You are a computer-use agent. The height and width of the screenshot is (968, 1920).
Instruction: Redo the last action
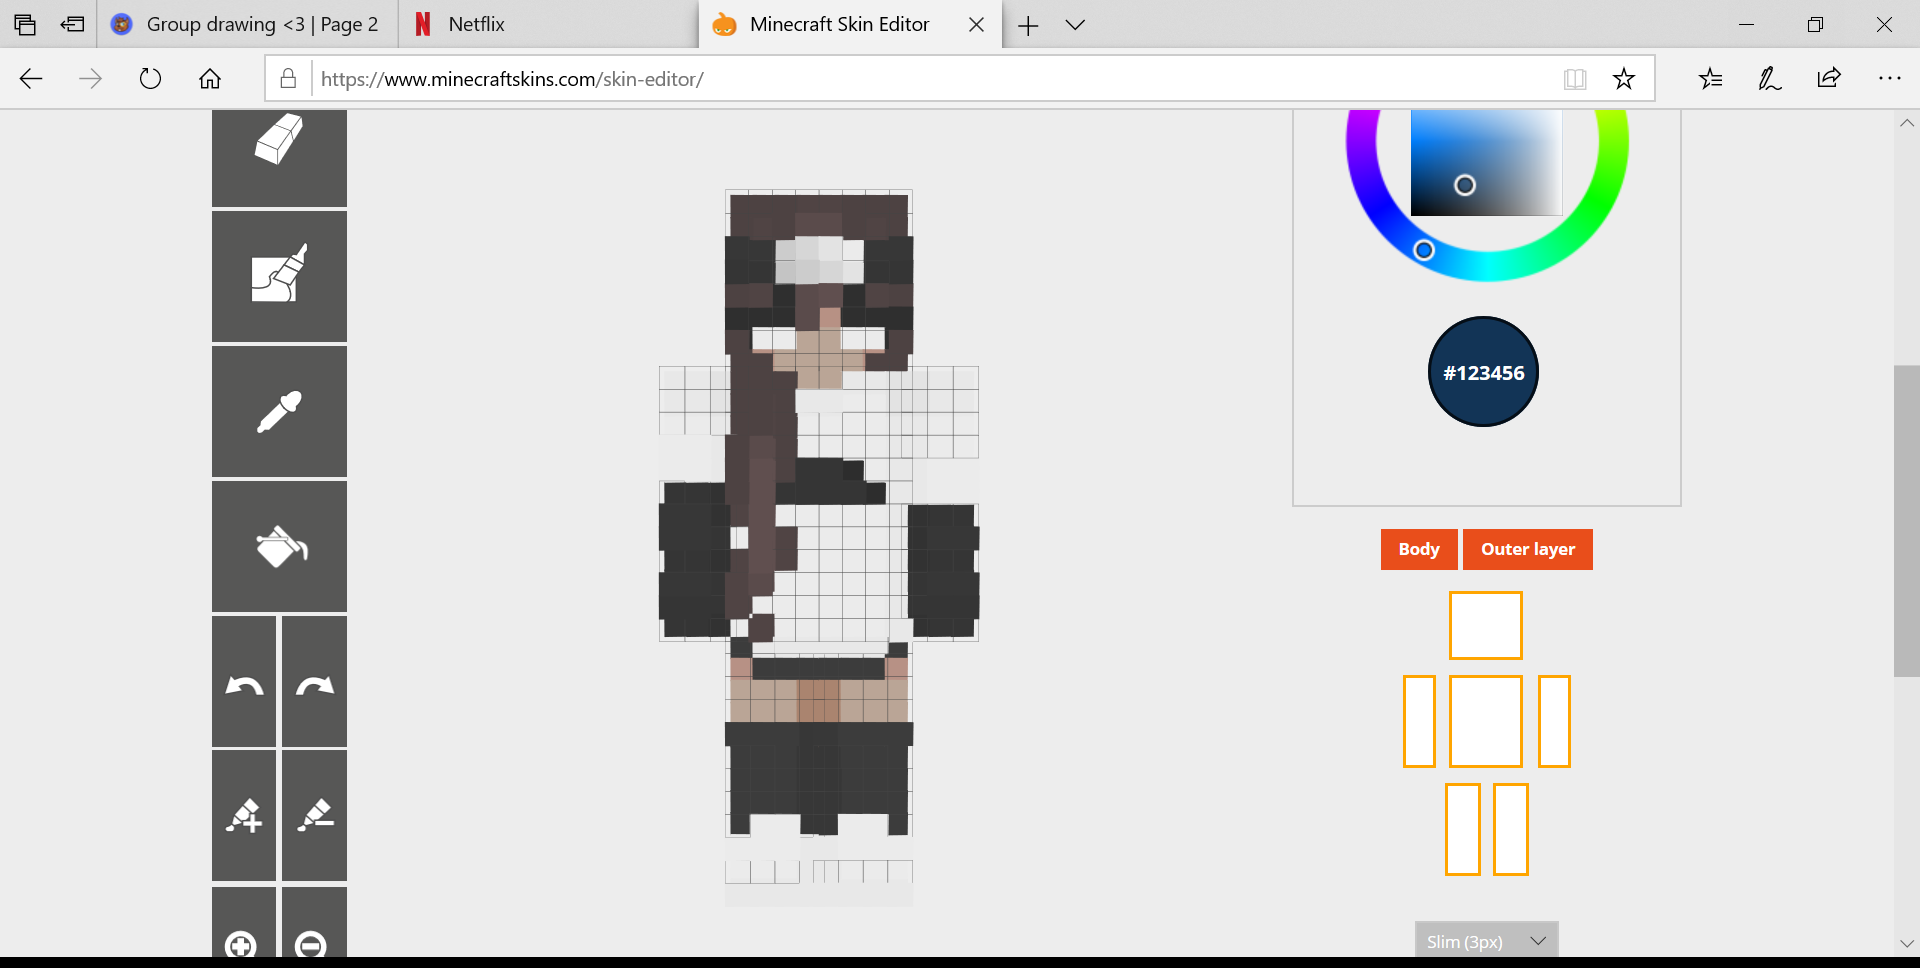314,682
